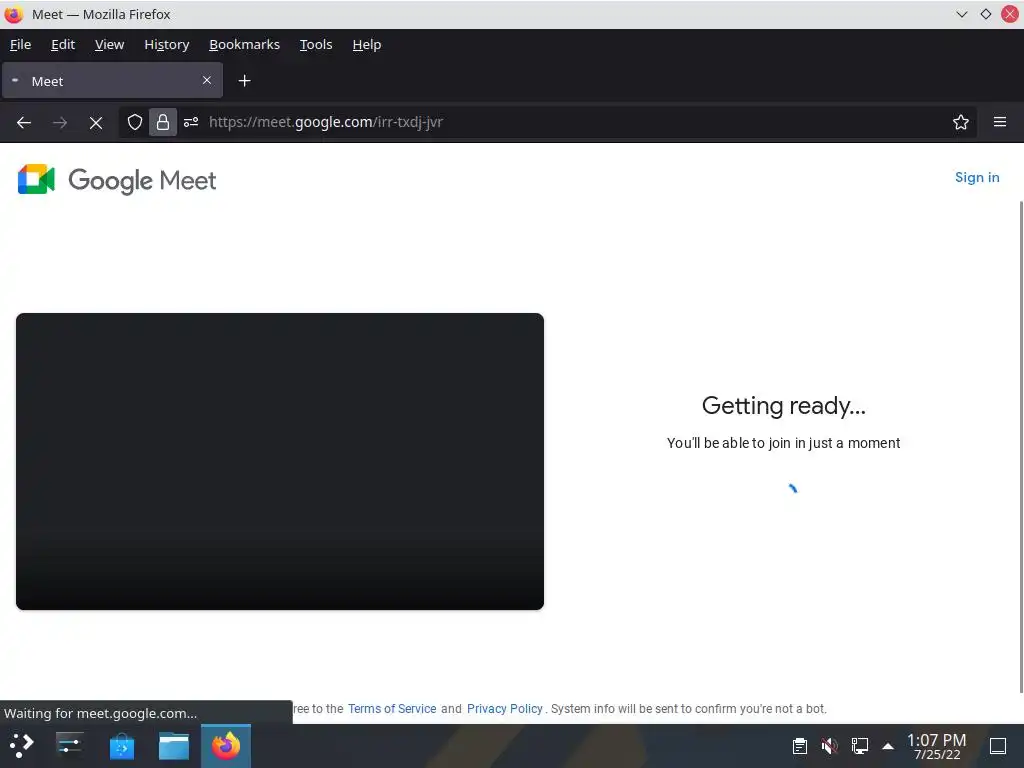
Task: Bookmark this page with the star icon
Action: tap(961, 122)
